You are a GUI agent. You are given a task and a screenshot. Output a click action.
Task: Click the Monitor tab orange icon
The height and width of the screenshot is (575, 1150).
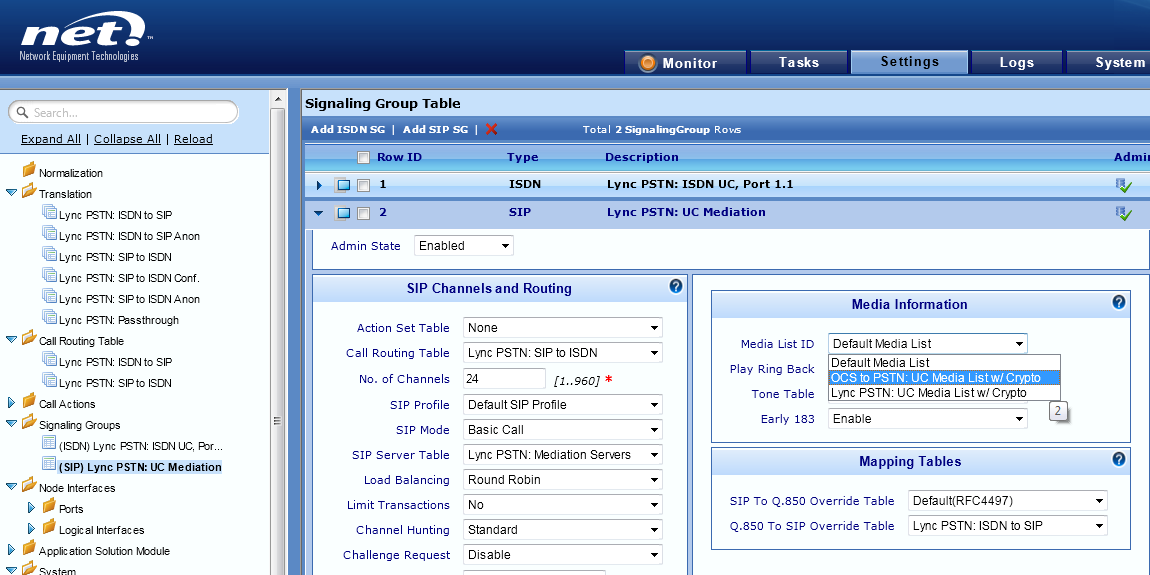[x=647, y=63]
